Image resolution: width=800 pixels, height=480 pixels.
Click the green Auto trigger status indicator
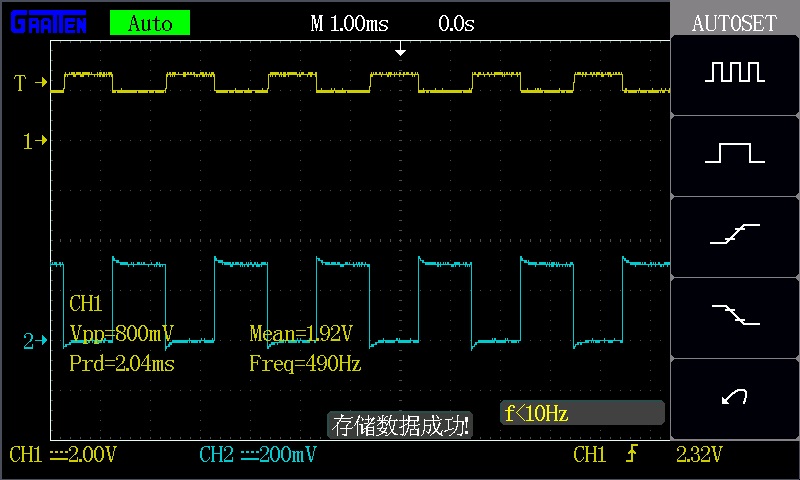(x=150, y=23)
